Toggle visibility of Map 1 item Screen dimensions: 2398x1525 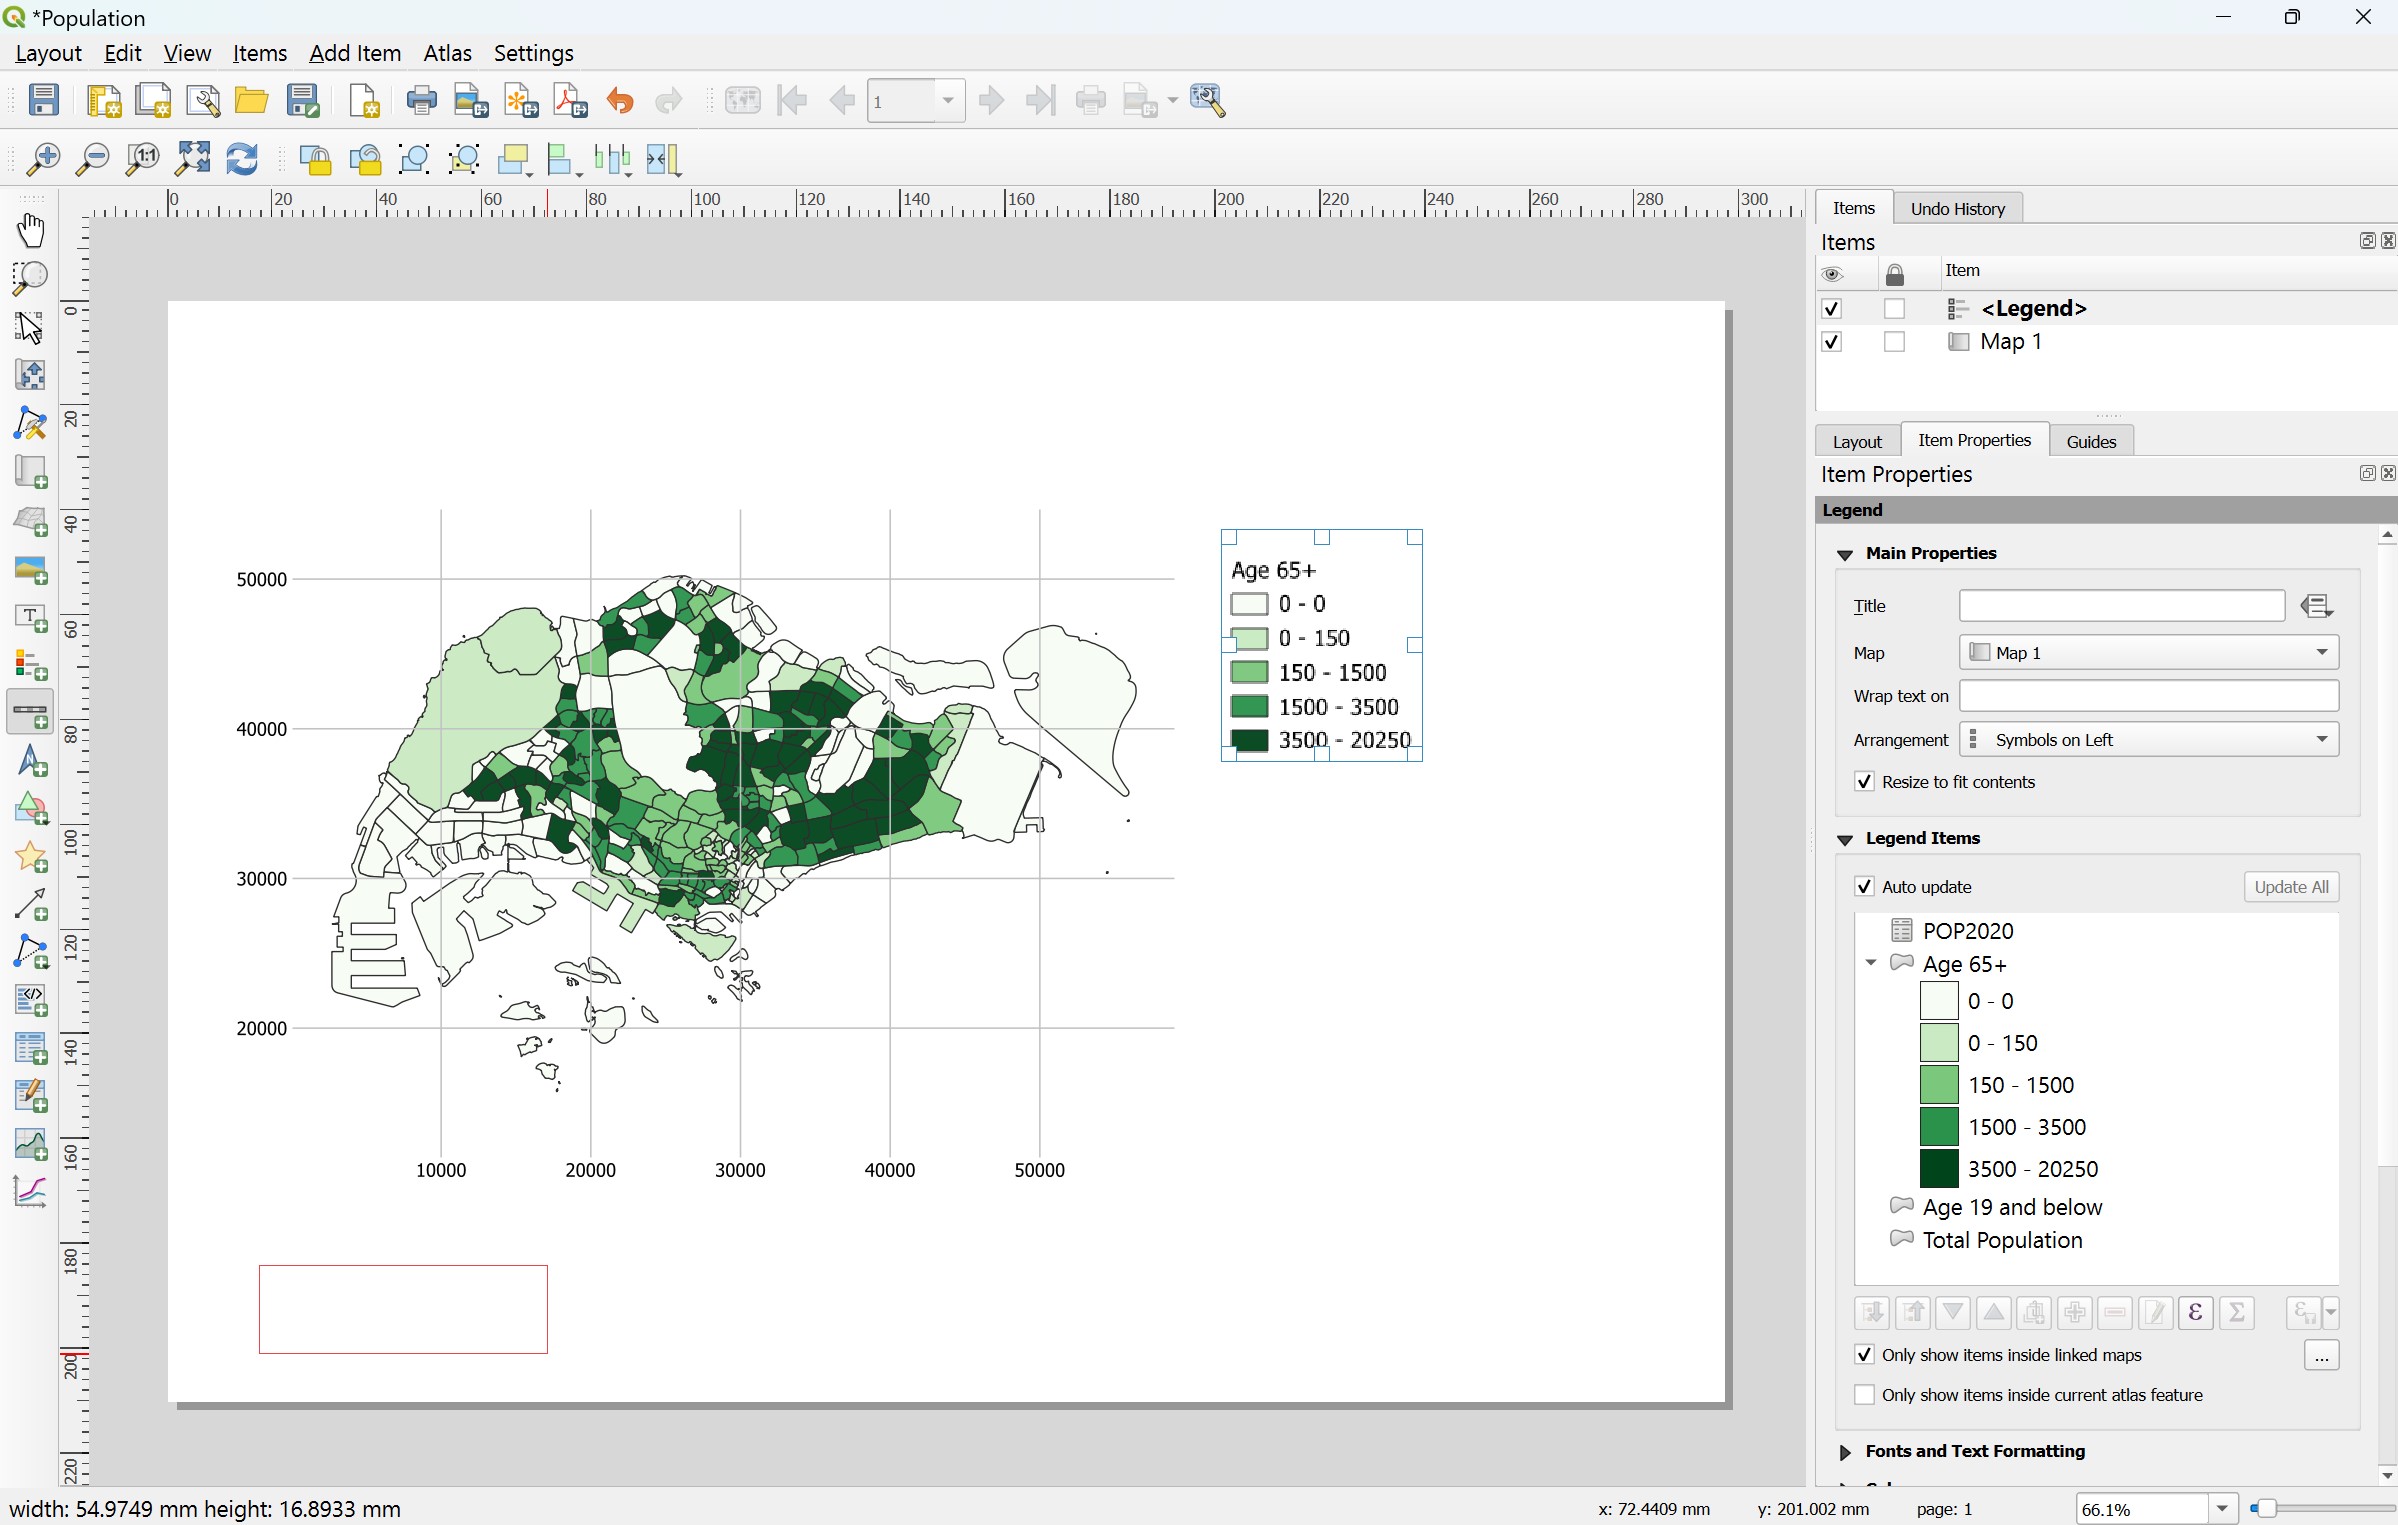(x=1832, y=342)
